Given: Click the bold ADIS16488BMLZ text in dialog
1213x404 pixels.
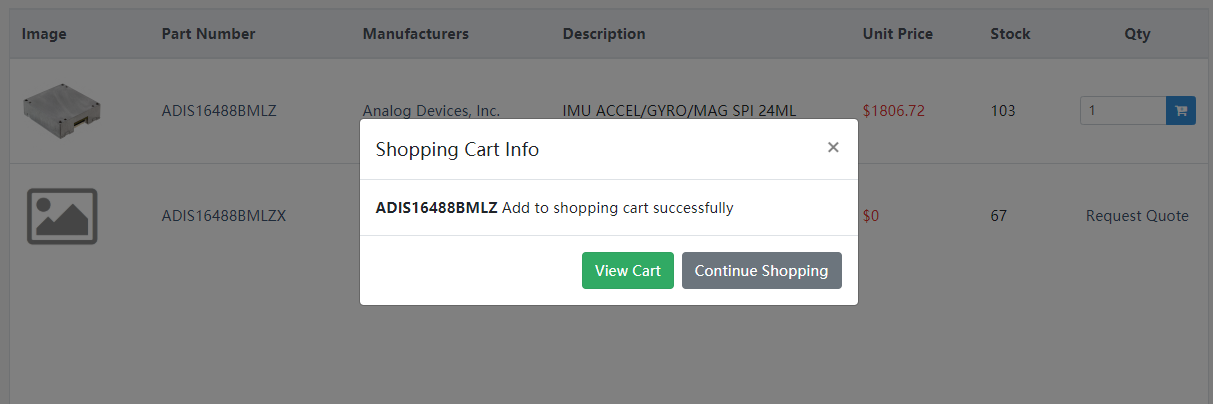Looking at the screenshot, I should coord(436,208).
